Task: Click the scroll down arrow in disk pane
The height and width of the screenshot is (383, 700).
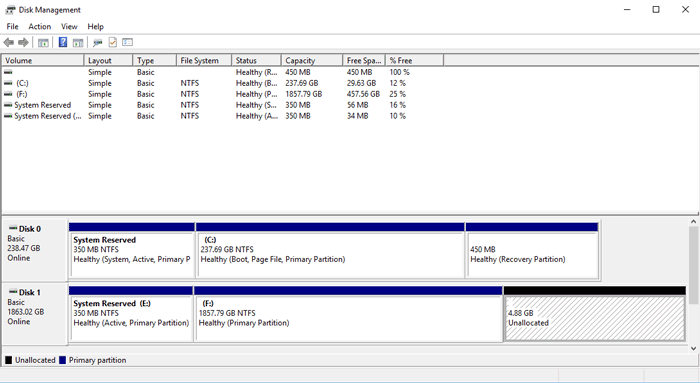Action: [x=694, y=349]
